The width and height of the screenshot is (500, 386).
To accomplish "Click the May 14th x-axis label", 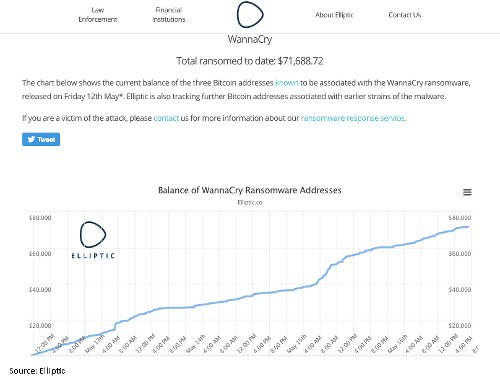I will click(x=196, y=344).
